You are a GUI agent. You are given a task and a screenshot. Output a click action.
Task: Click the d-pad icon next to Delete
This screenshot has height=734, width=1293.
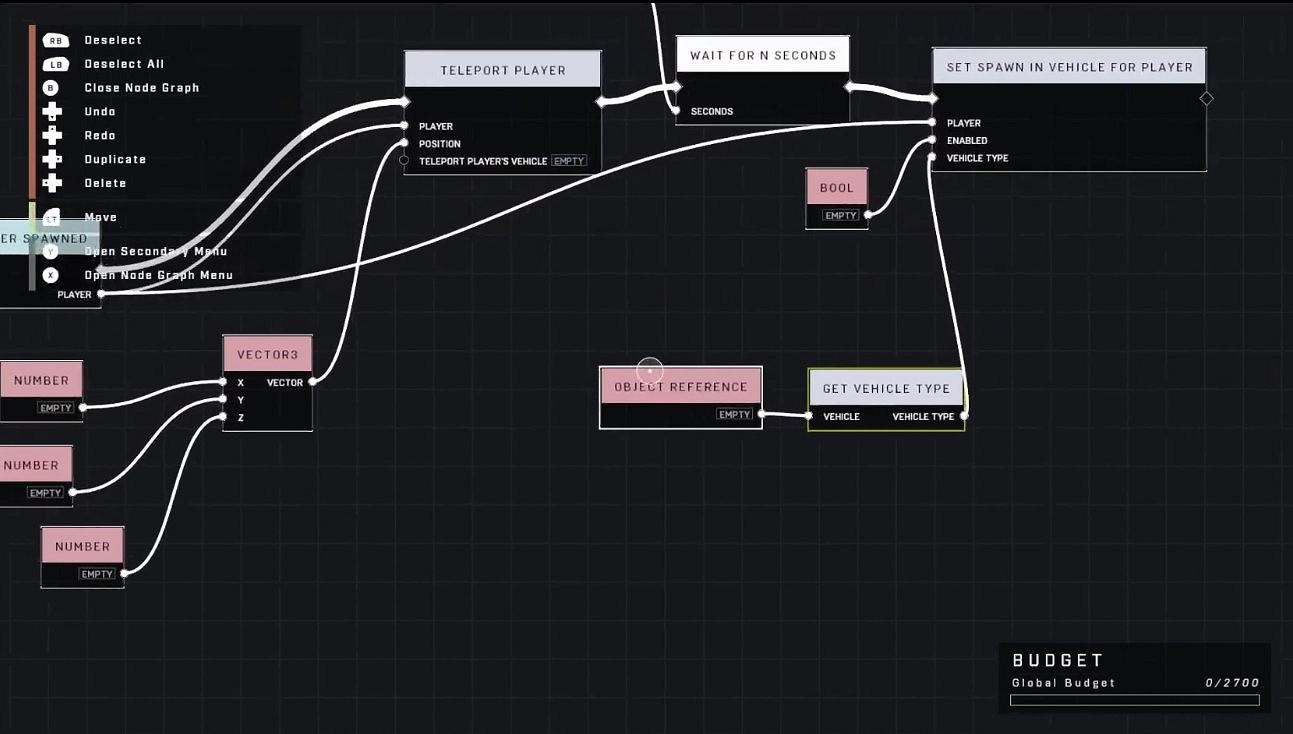tap(52, 184)
